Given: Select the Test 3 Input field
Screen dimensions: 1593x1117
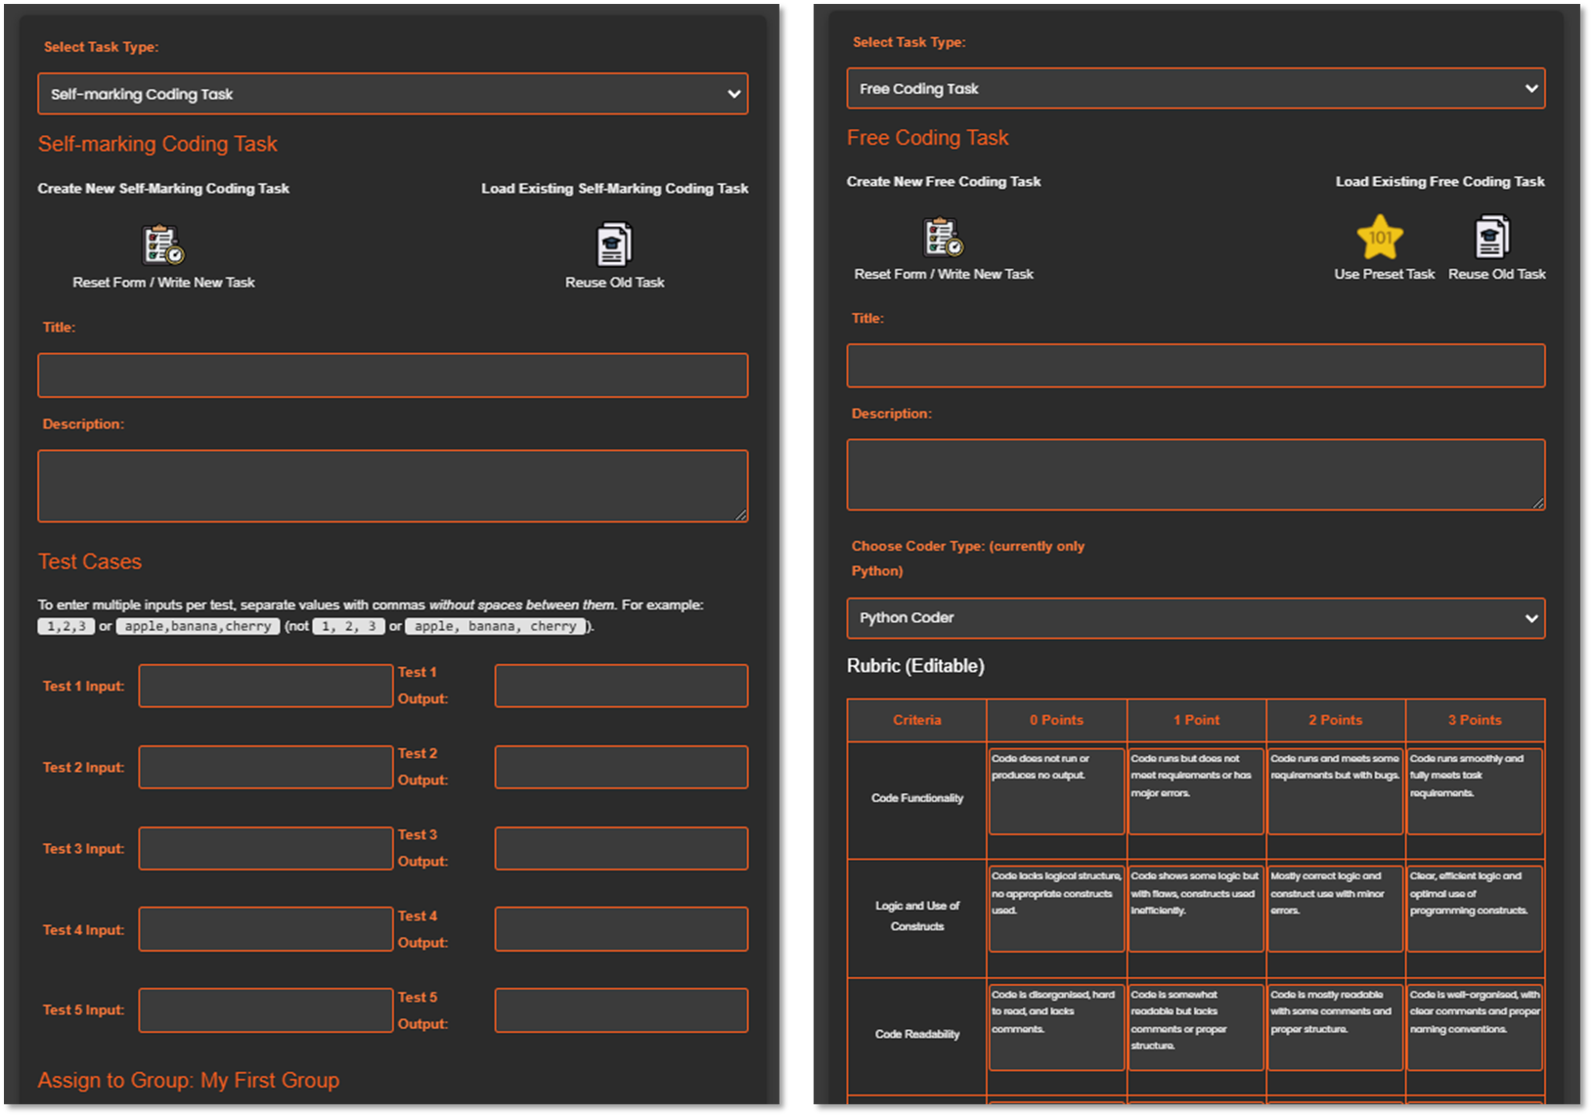Looking at the screenshot, I should 265,848.
